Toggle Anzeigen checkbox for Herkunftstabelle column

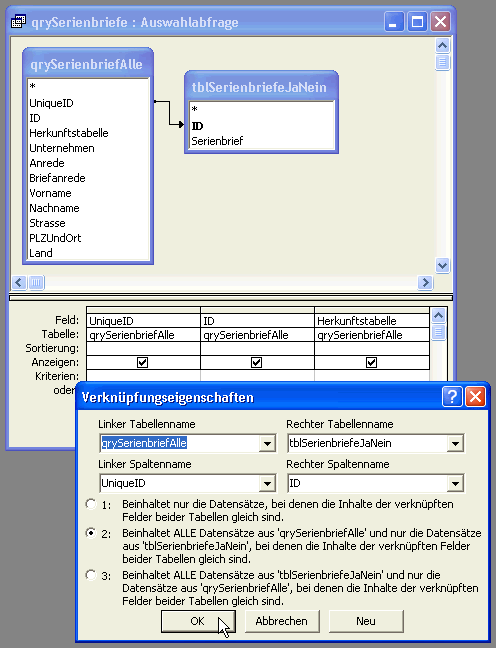click(x=371, y=362)
